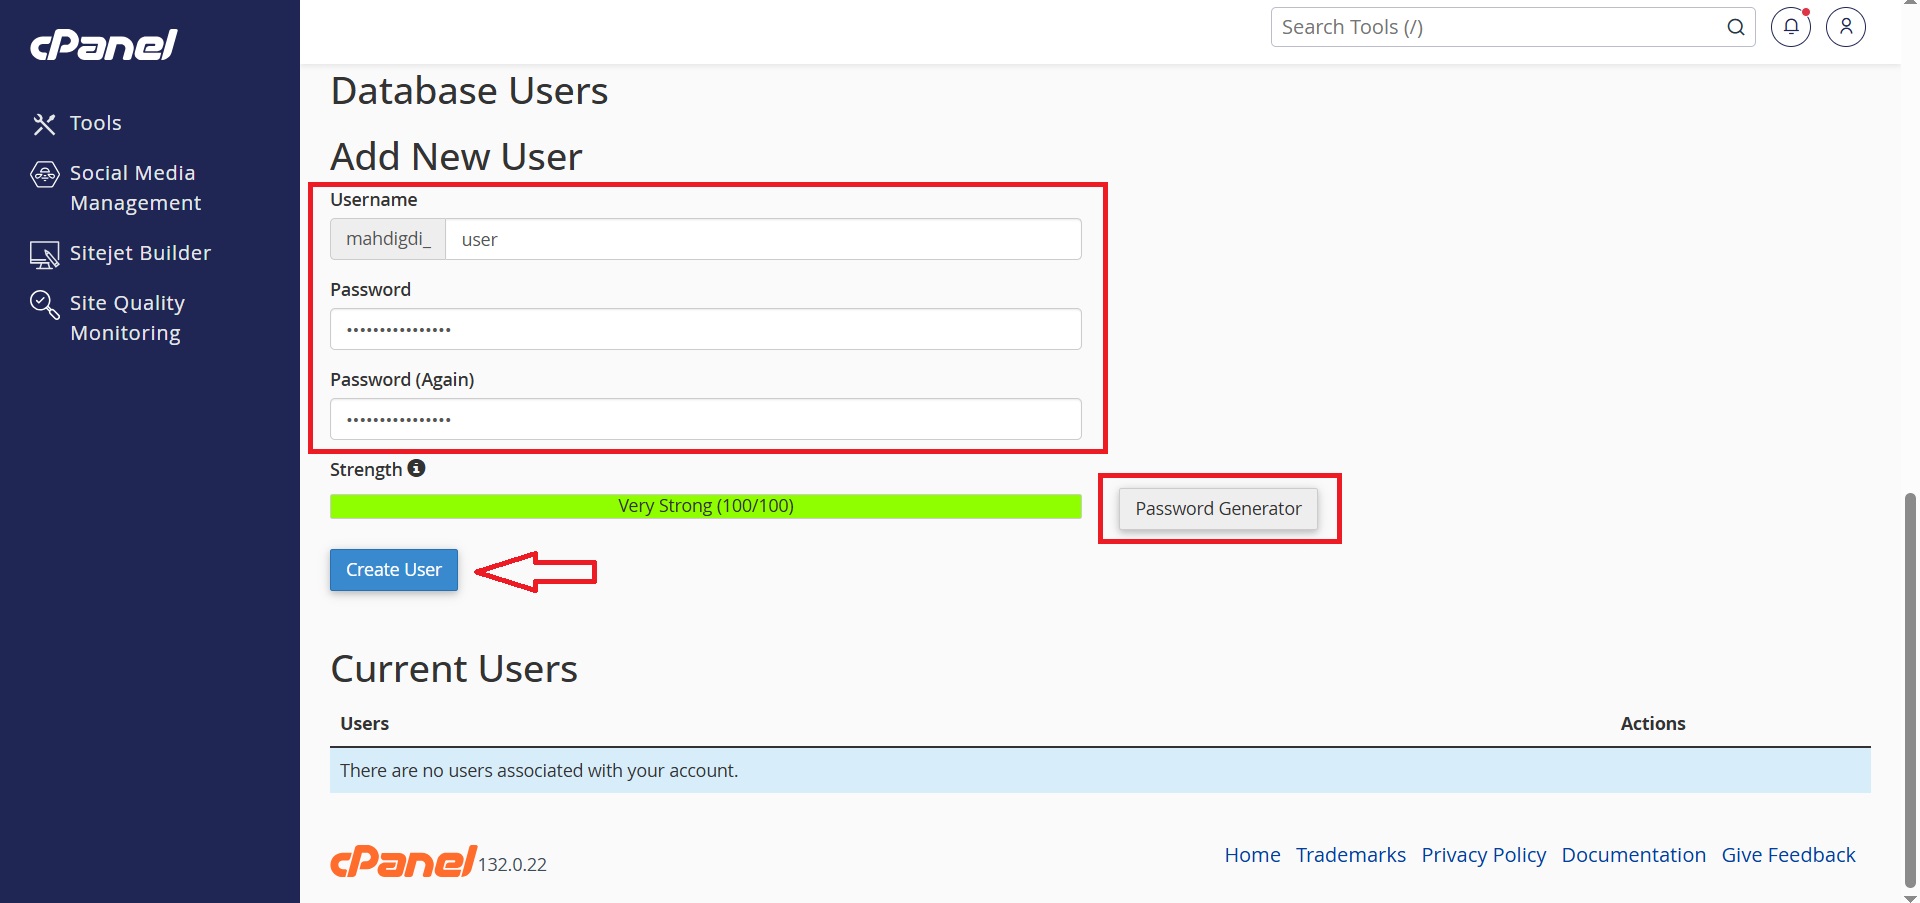Open the Documentation link
Screen dimensions: 1920x903
click(1634, 855)
